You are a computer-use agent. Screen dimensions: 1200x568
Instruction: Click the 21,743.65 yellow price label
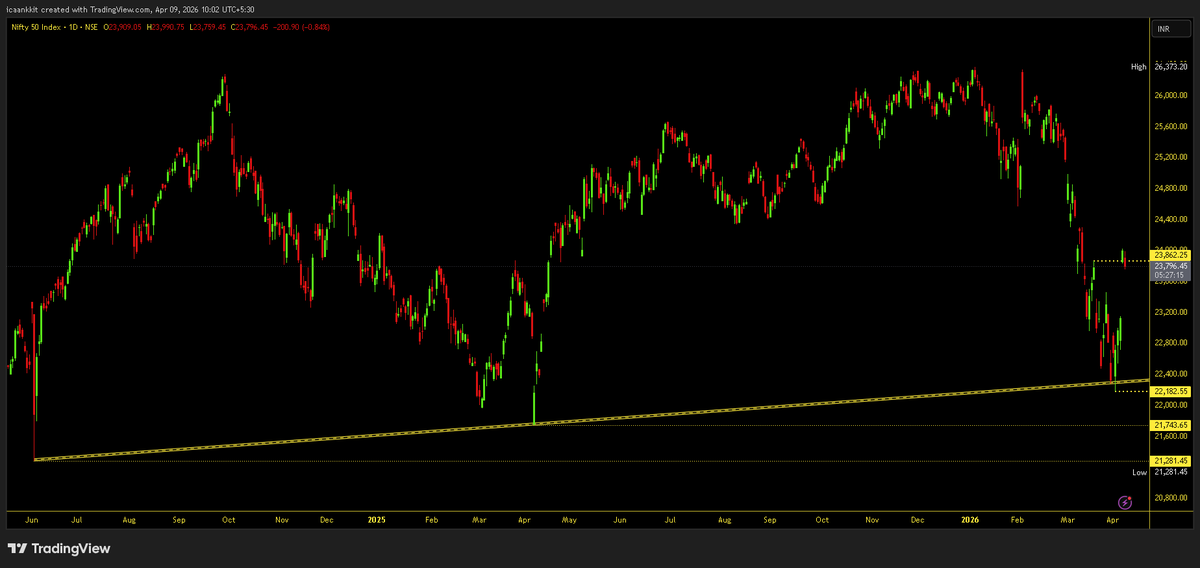click(x=1170, y=425)
